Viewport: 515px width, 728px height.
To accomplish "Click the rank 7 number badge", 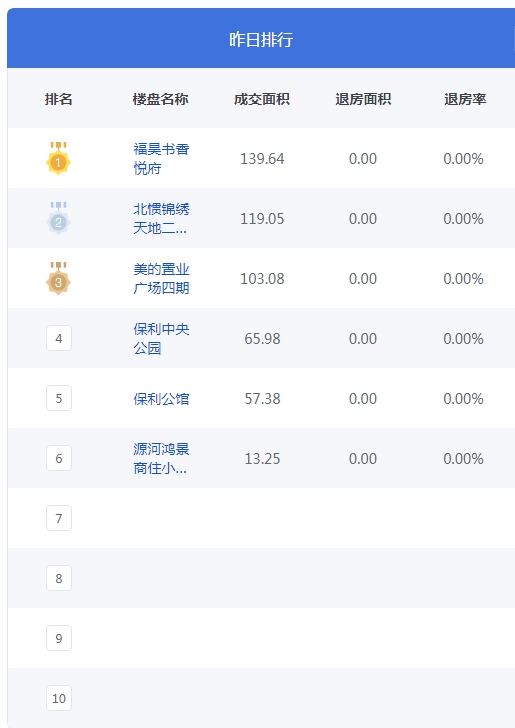I will point(59,518).
